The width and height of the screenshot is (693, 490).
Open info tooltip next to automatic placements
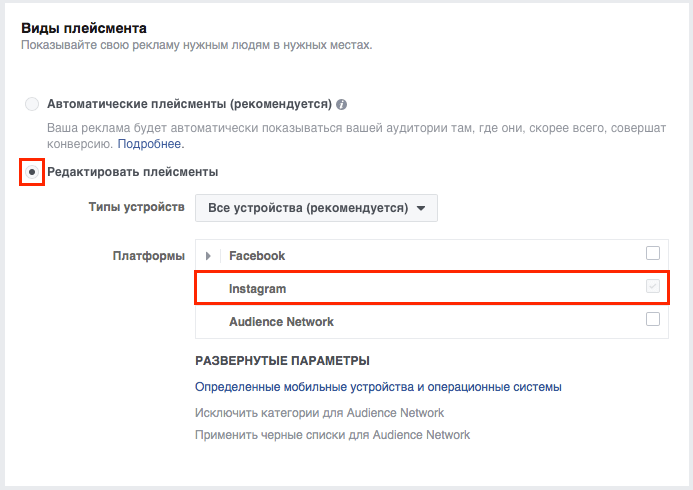pyautogui.click(x=341, y=105)
